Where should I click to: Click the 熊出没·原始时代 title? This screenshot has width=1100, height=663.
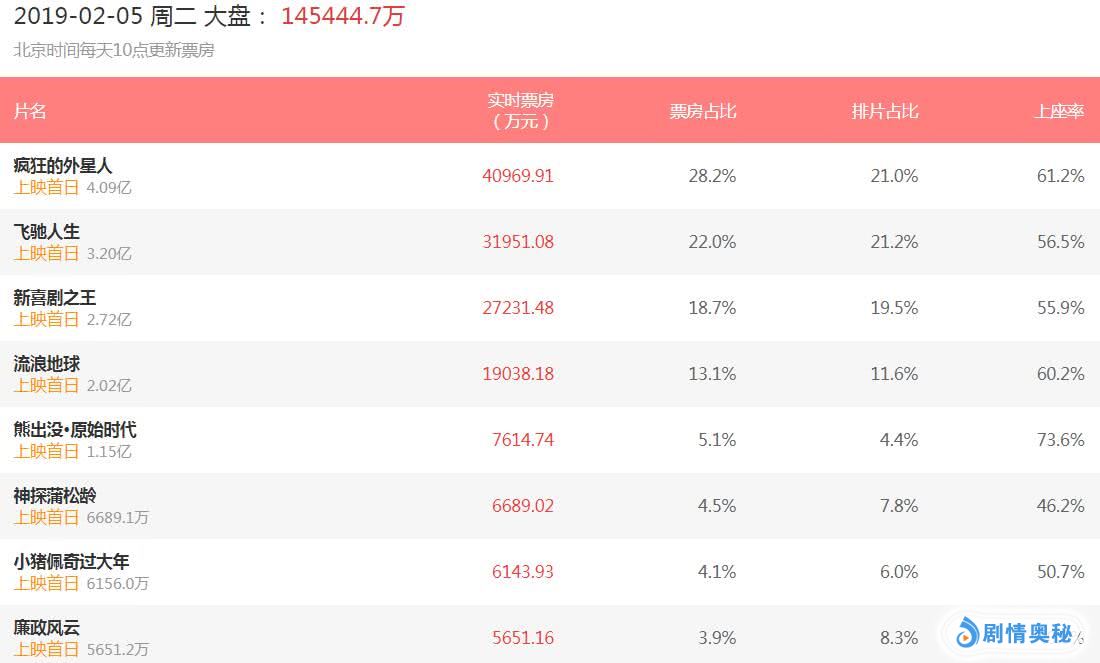point(75,430)
